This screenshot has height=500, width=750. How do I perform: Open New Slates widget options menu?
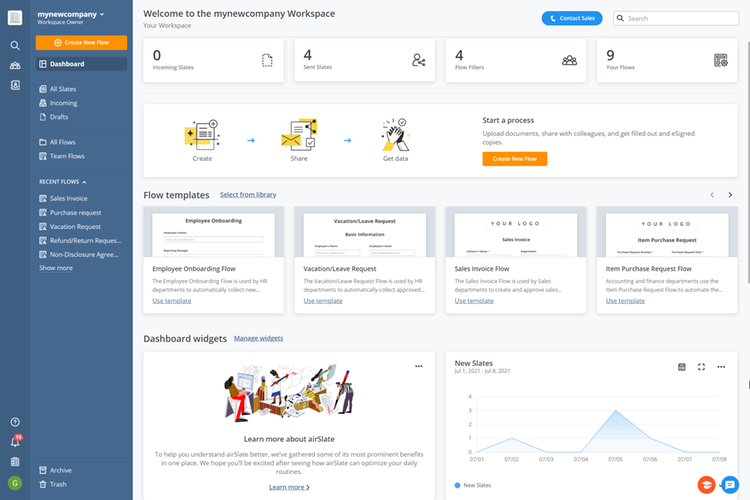click(721, 367)
